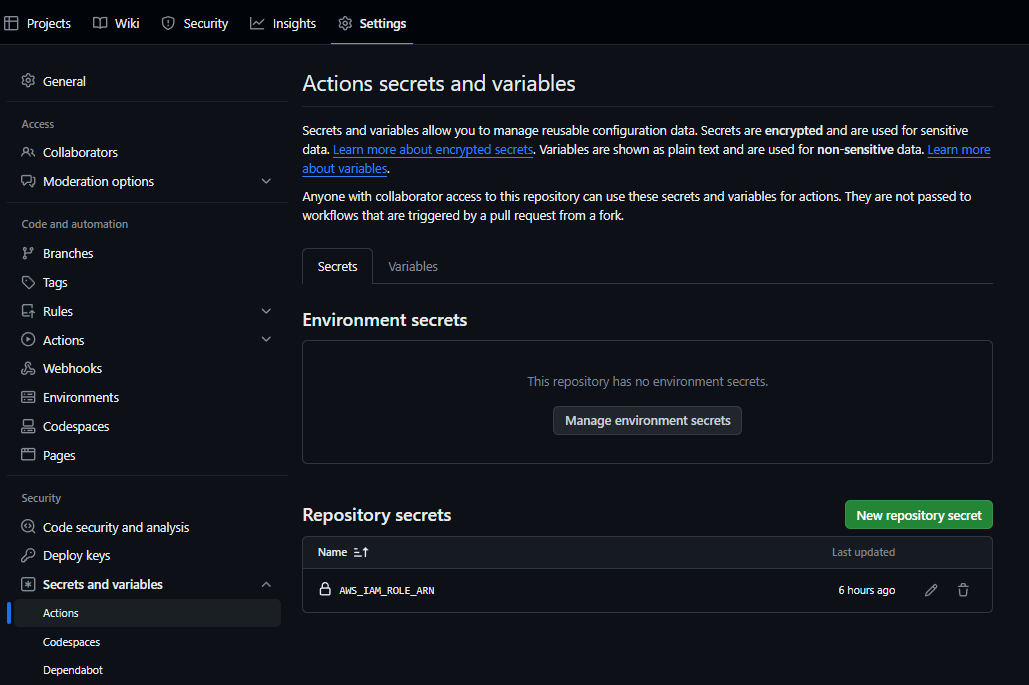The image size is (1029, 685).
Task: Switch to the Variables tab
Action: pos(413,266)
